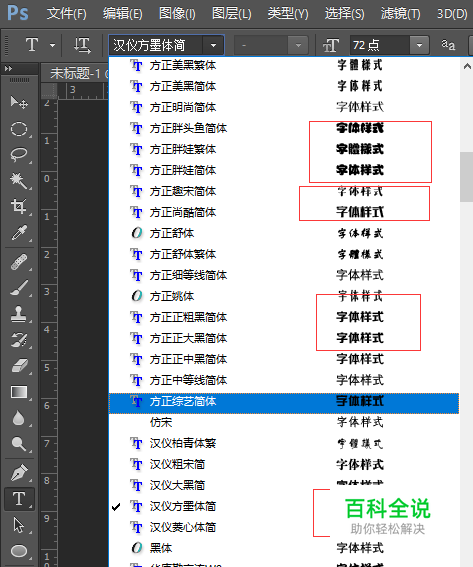Choose 方正细等线简体 font
The image size is (473, 567).
coord(284,275)
